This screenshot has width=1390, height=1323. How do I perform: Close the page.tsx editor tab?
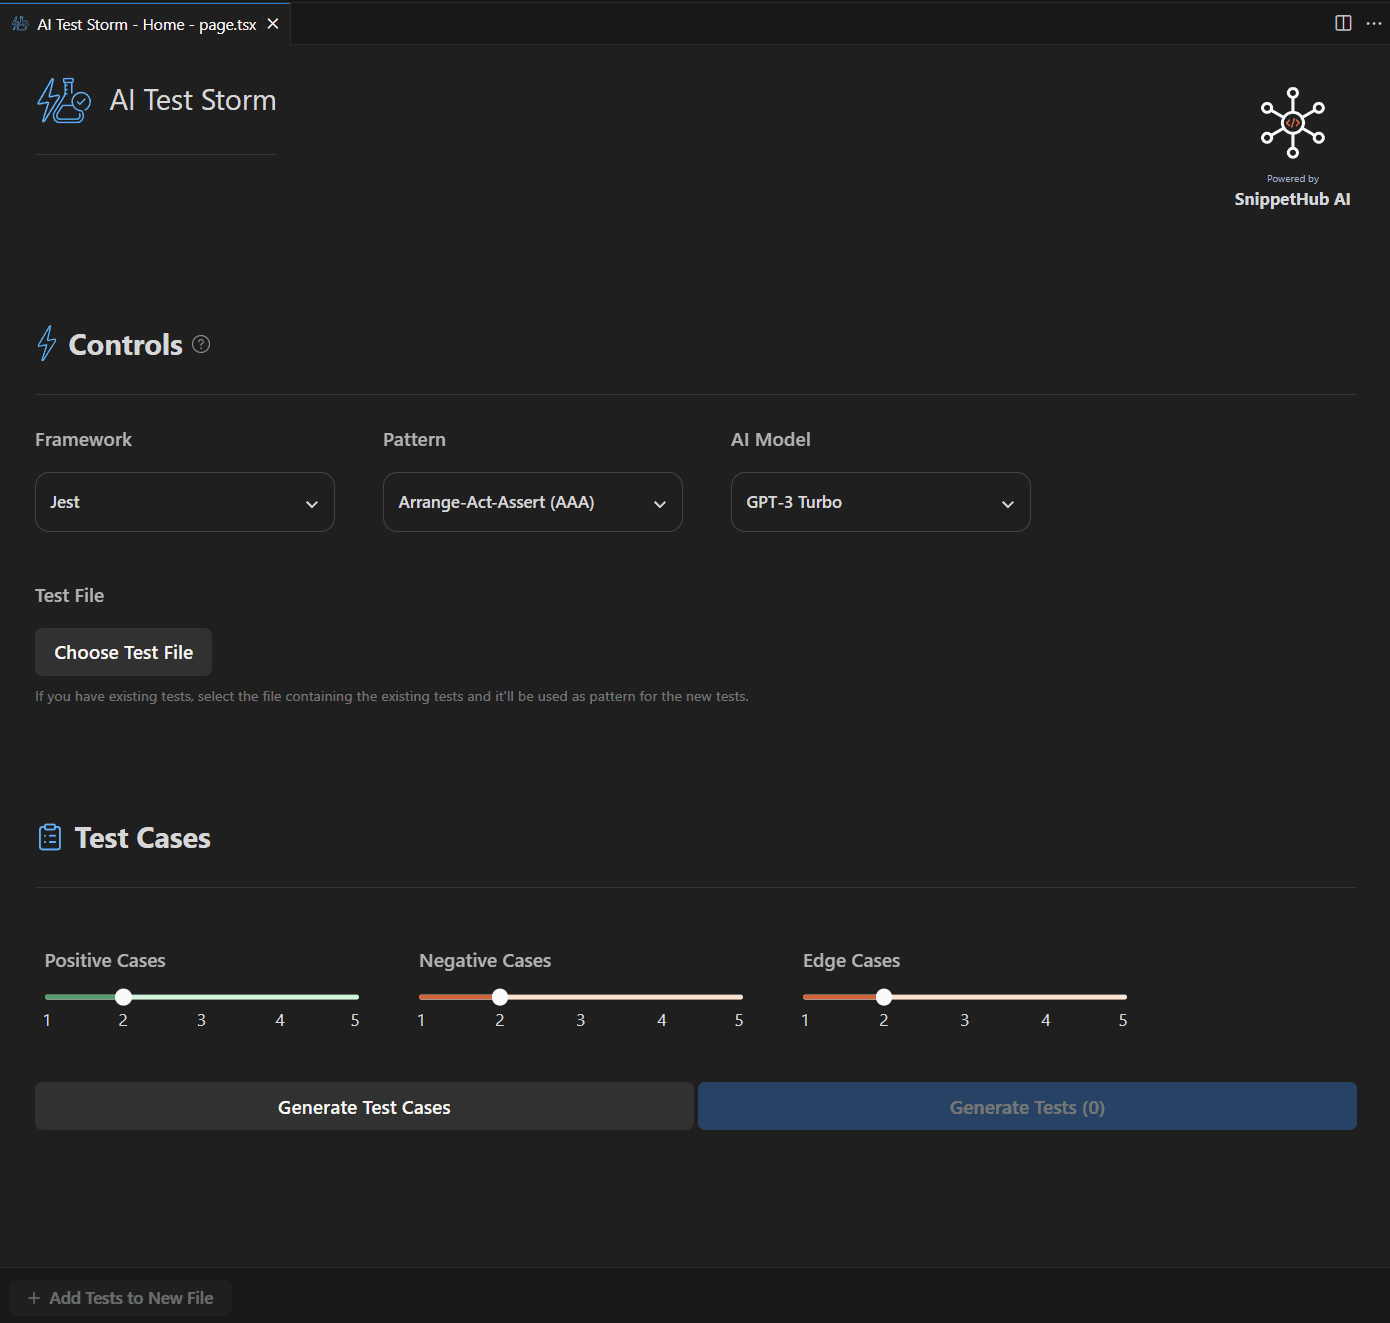click(273, 24)
